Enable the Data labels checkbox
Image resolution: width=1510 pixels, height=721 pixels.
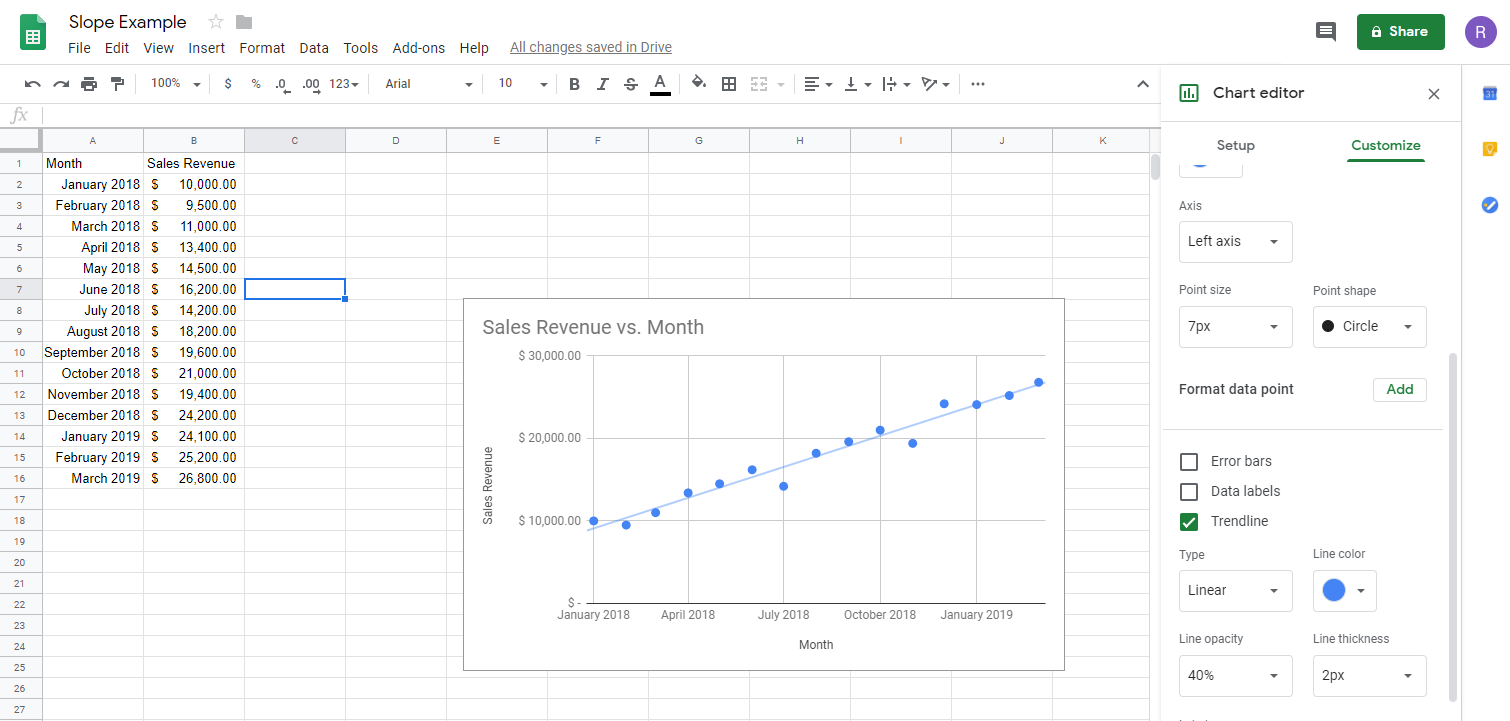click(1189, 492)
